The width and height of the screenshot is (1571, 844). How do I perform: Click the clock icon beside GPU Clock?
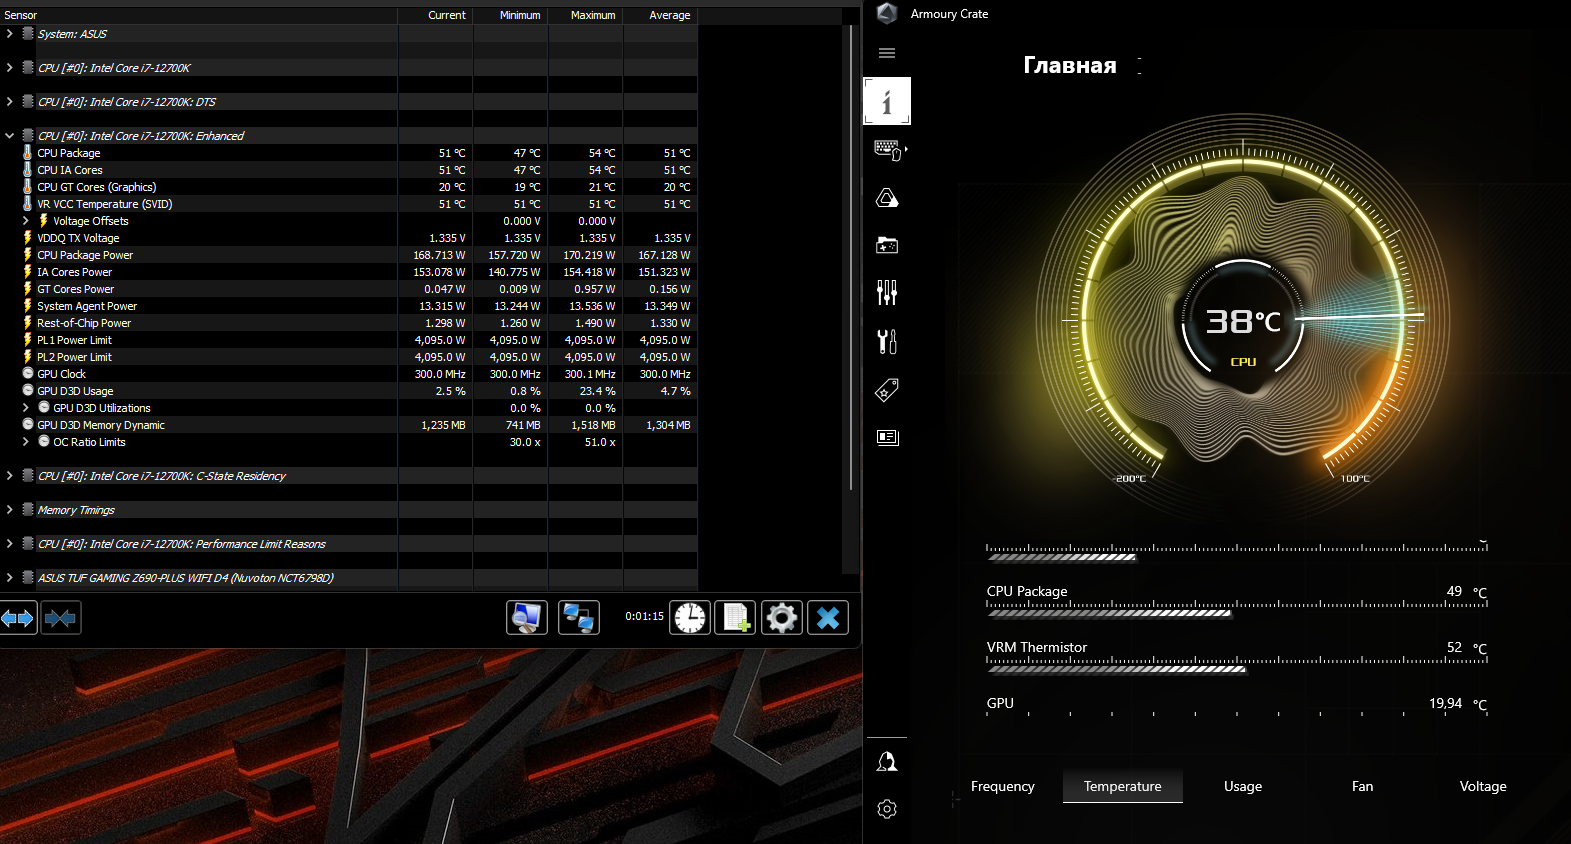point(28,373)
